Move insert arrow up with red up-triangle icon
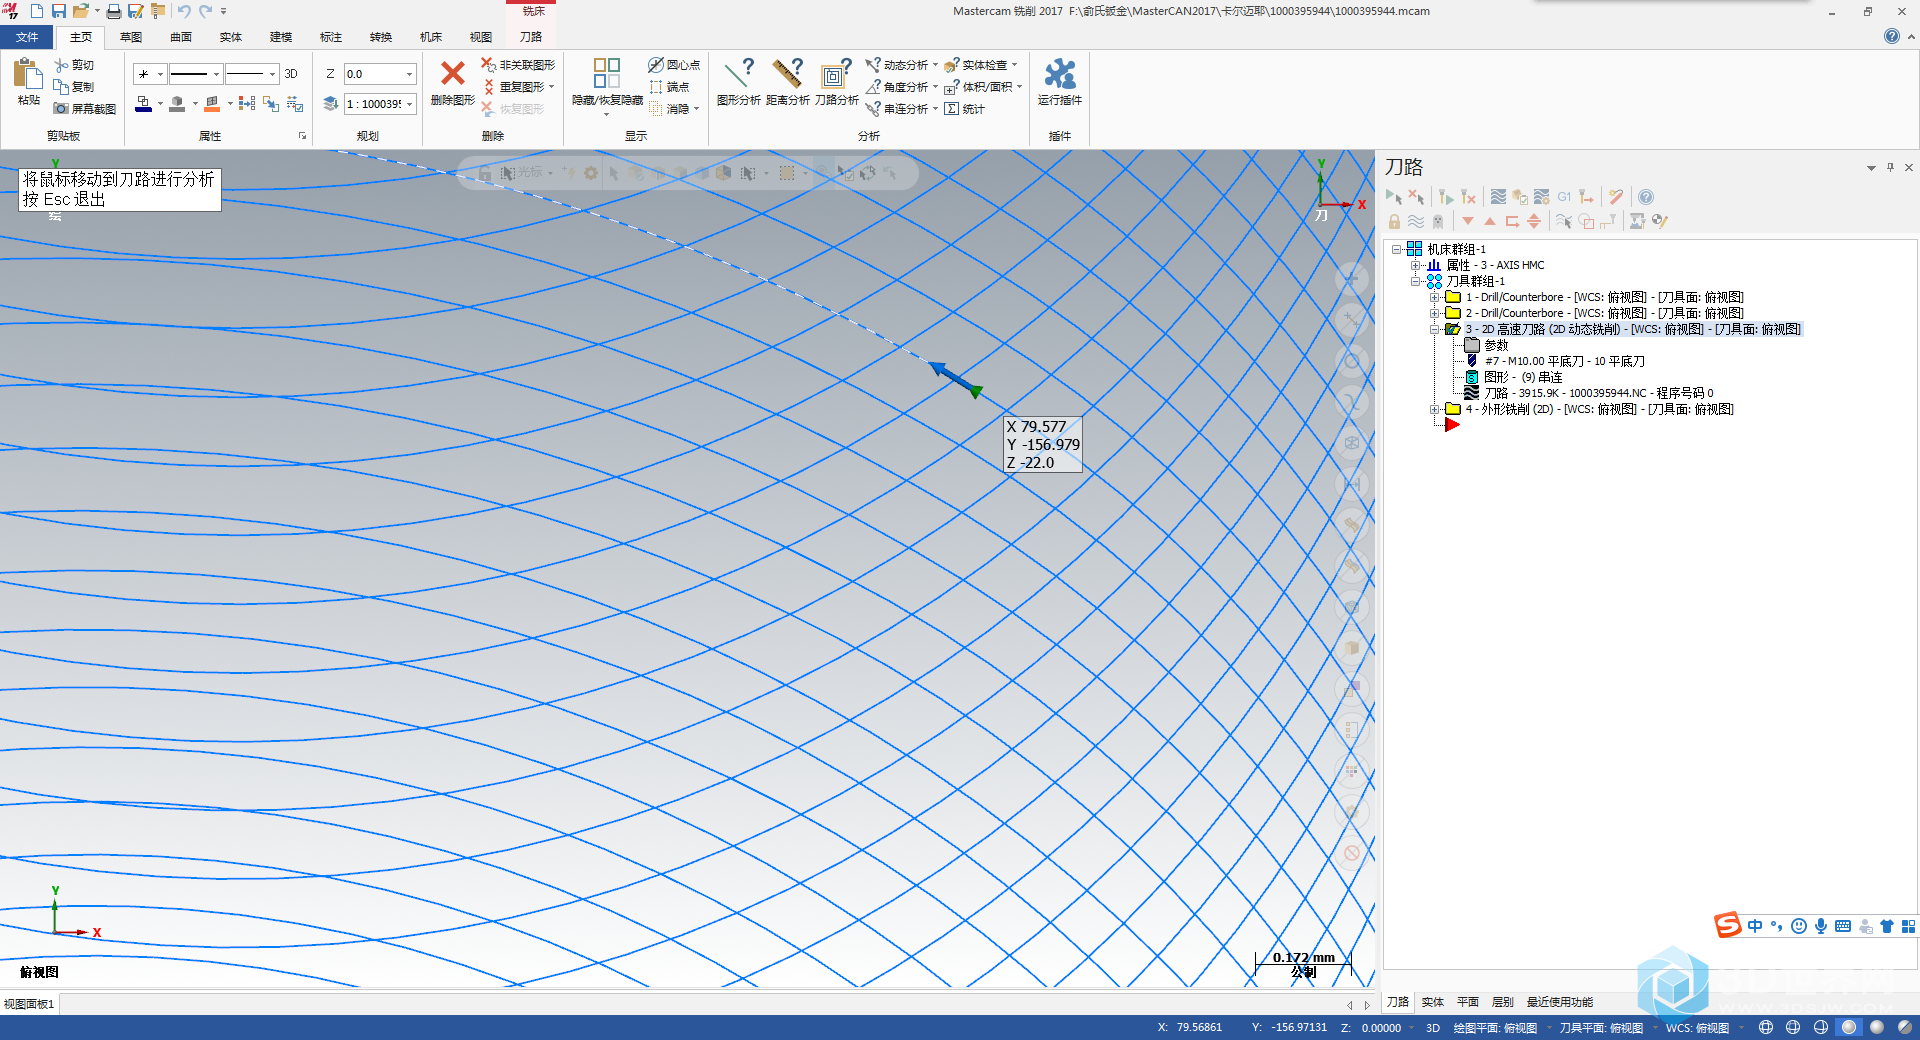 tap(1490, 221)
